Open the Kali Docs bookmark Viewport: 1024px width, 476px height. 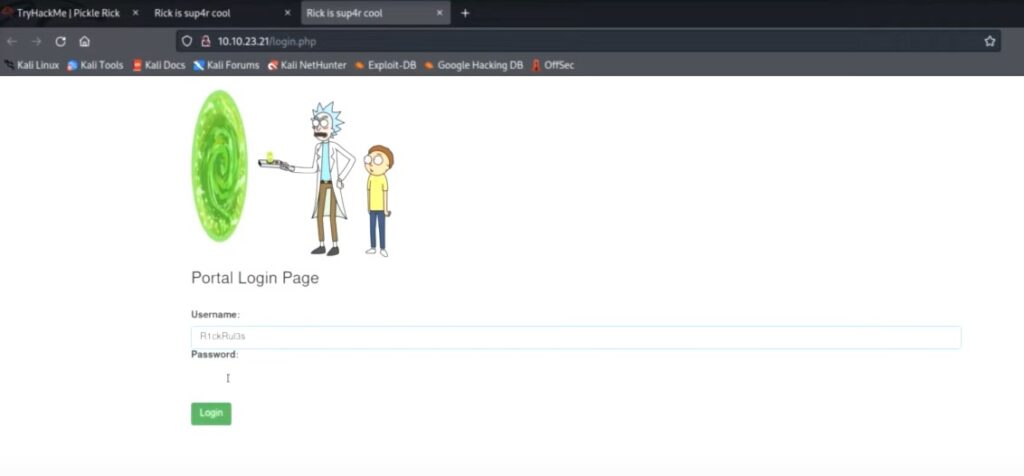pyautogui.click(x=159, y=65)
